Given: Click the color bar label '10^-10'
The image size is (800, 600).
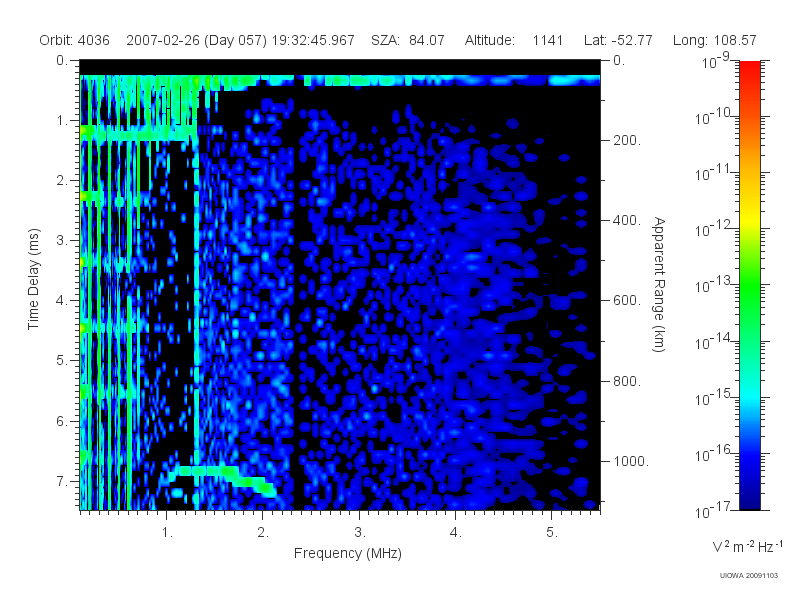Looking at the screenshot, I should (715, 117).
